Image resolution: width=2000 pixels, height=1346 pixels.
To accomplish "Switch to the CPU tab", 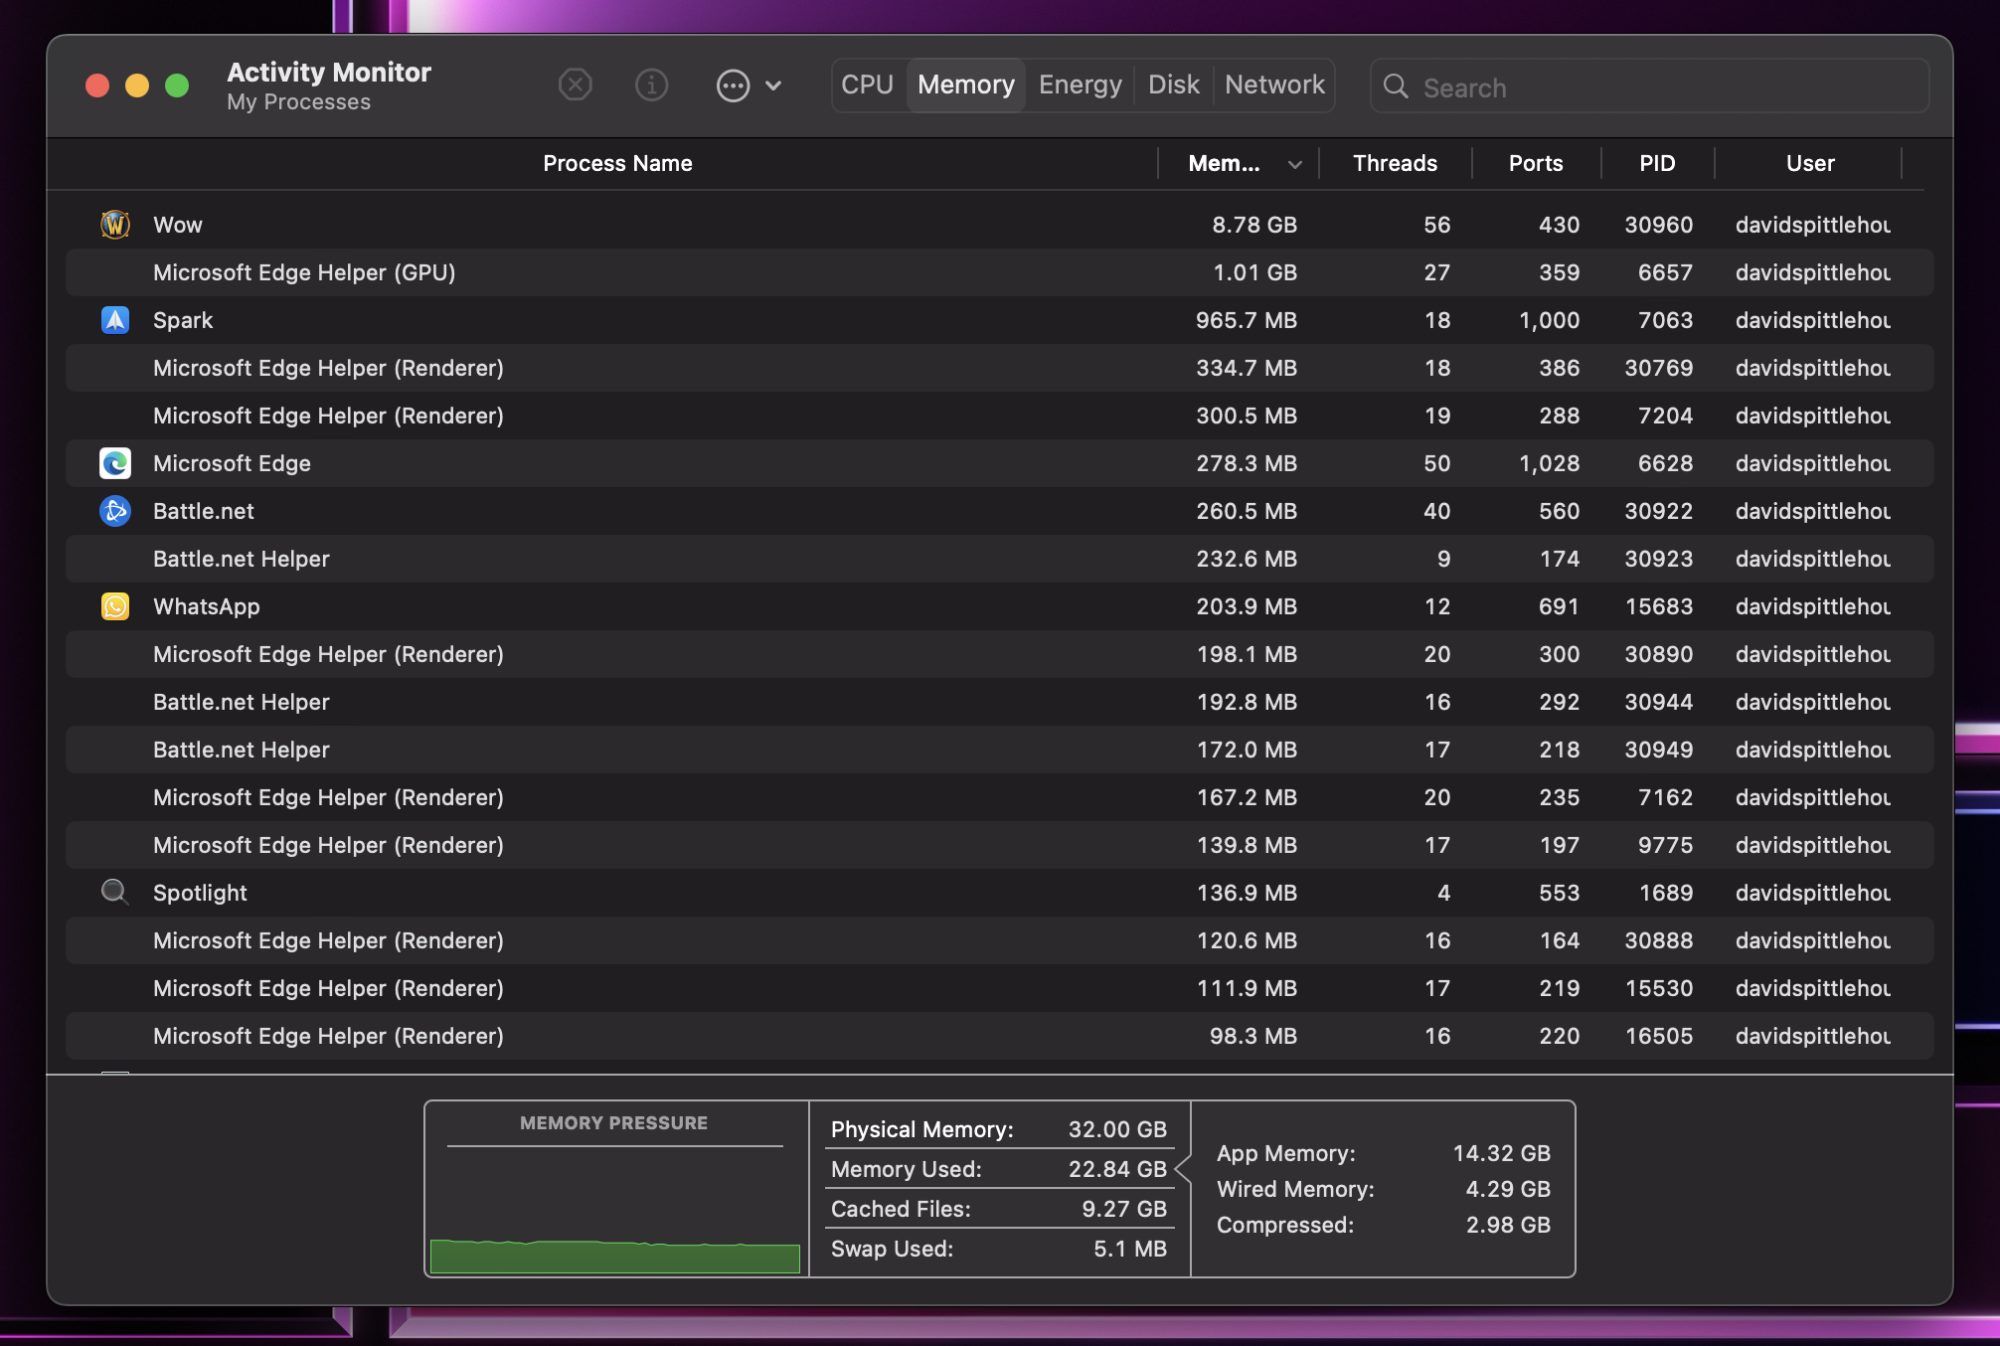I will (x=867, y=85).
